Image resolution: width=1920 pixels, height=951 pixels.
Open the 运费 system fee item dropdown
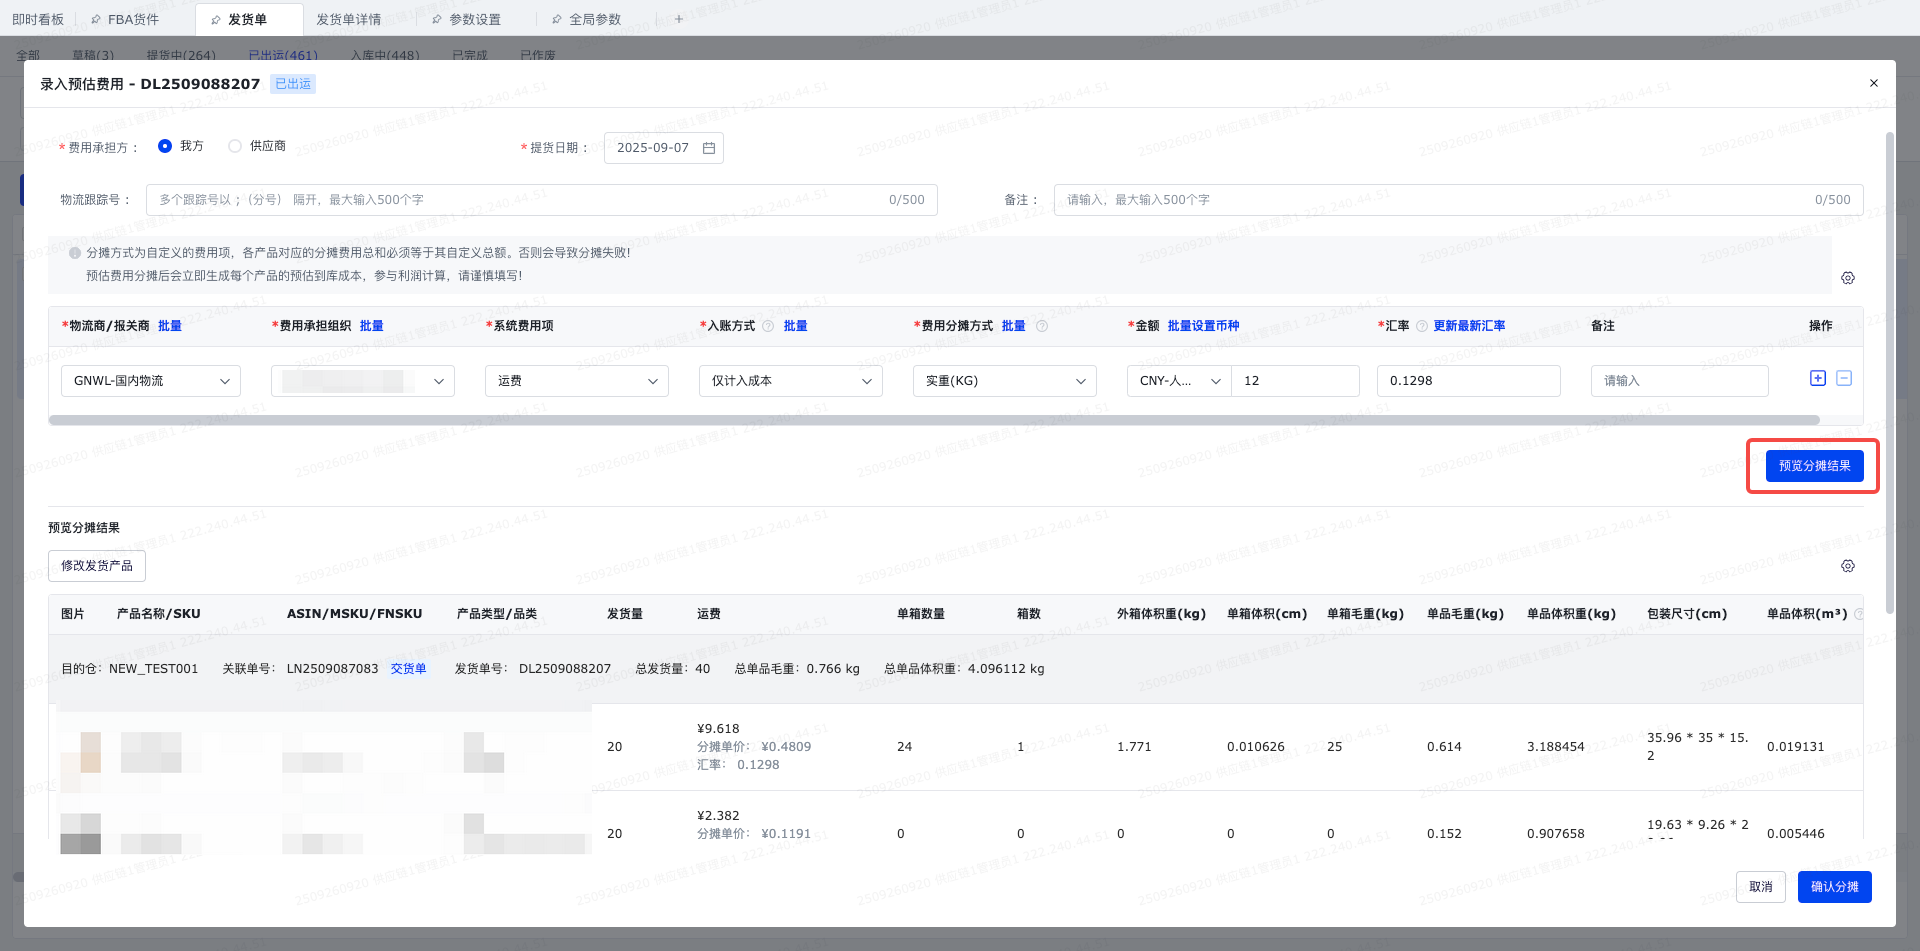577,381
